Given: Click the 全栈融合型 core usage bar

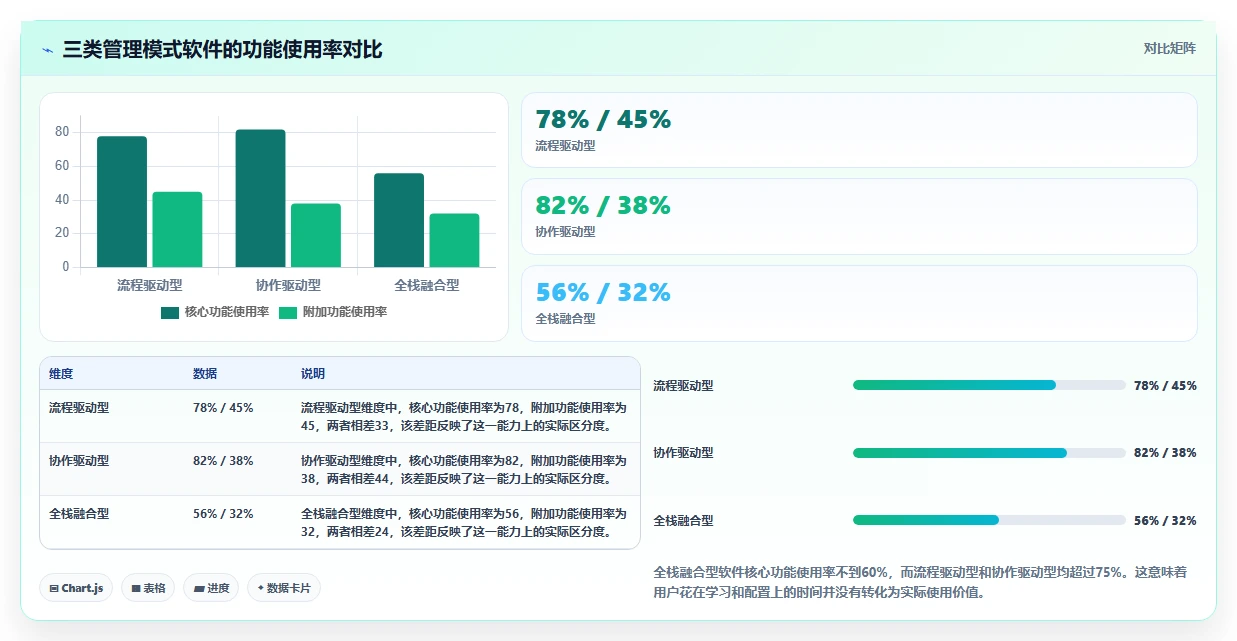Looking at the screenshot, I should (x=399, y=220).
